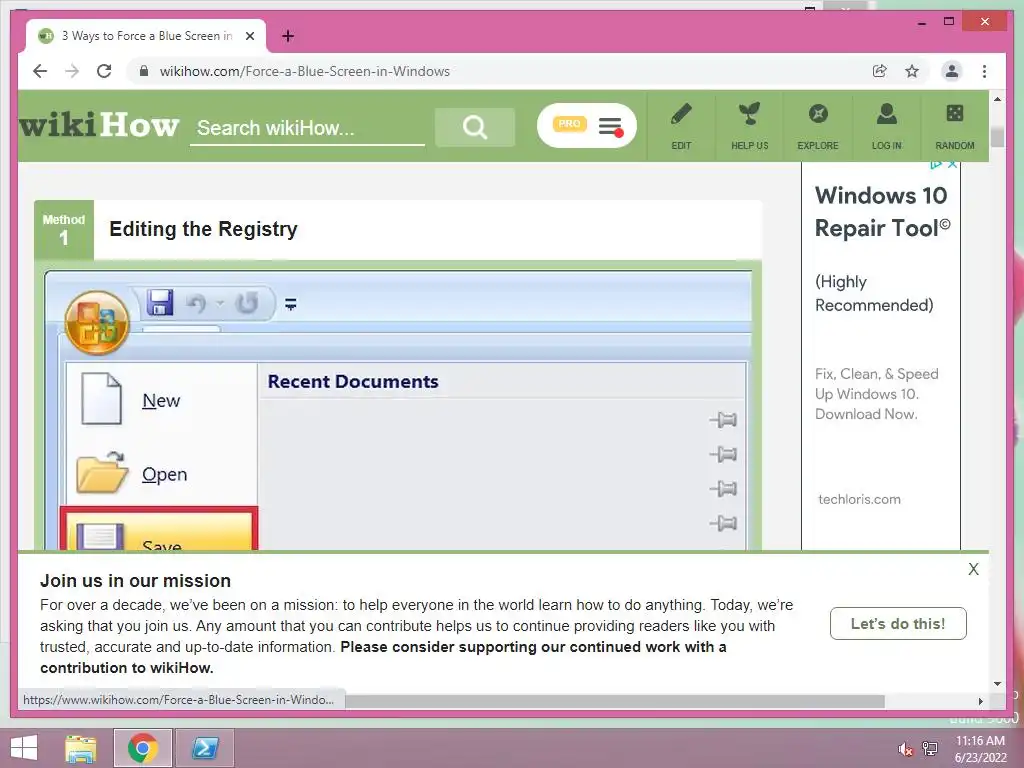Image resolution: width=1024 pixels, height=768 pixels.
Task: Close the wikiHow browser tab
Action: 249,36
